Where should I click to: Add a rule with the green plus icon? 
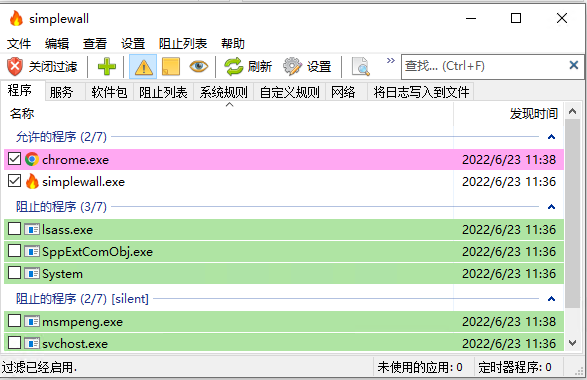(x=107, y=67)
